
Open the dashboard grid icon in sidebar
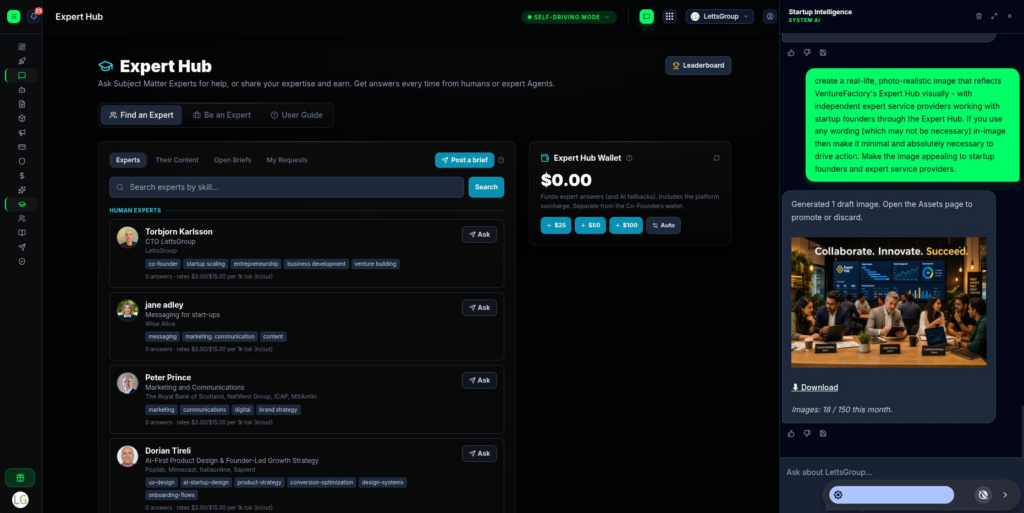click(22, 47)
